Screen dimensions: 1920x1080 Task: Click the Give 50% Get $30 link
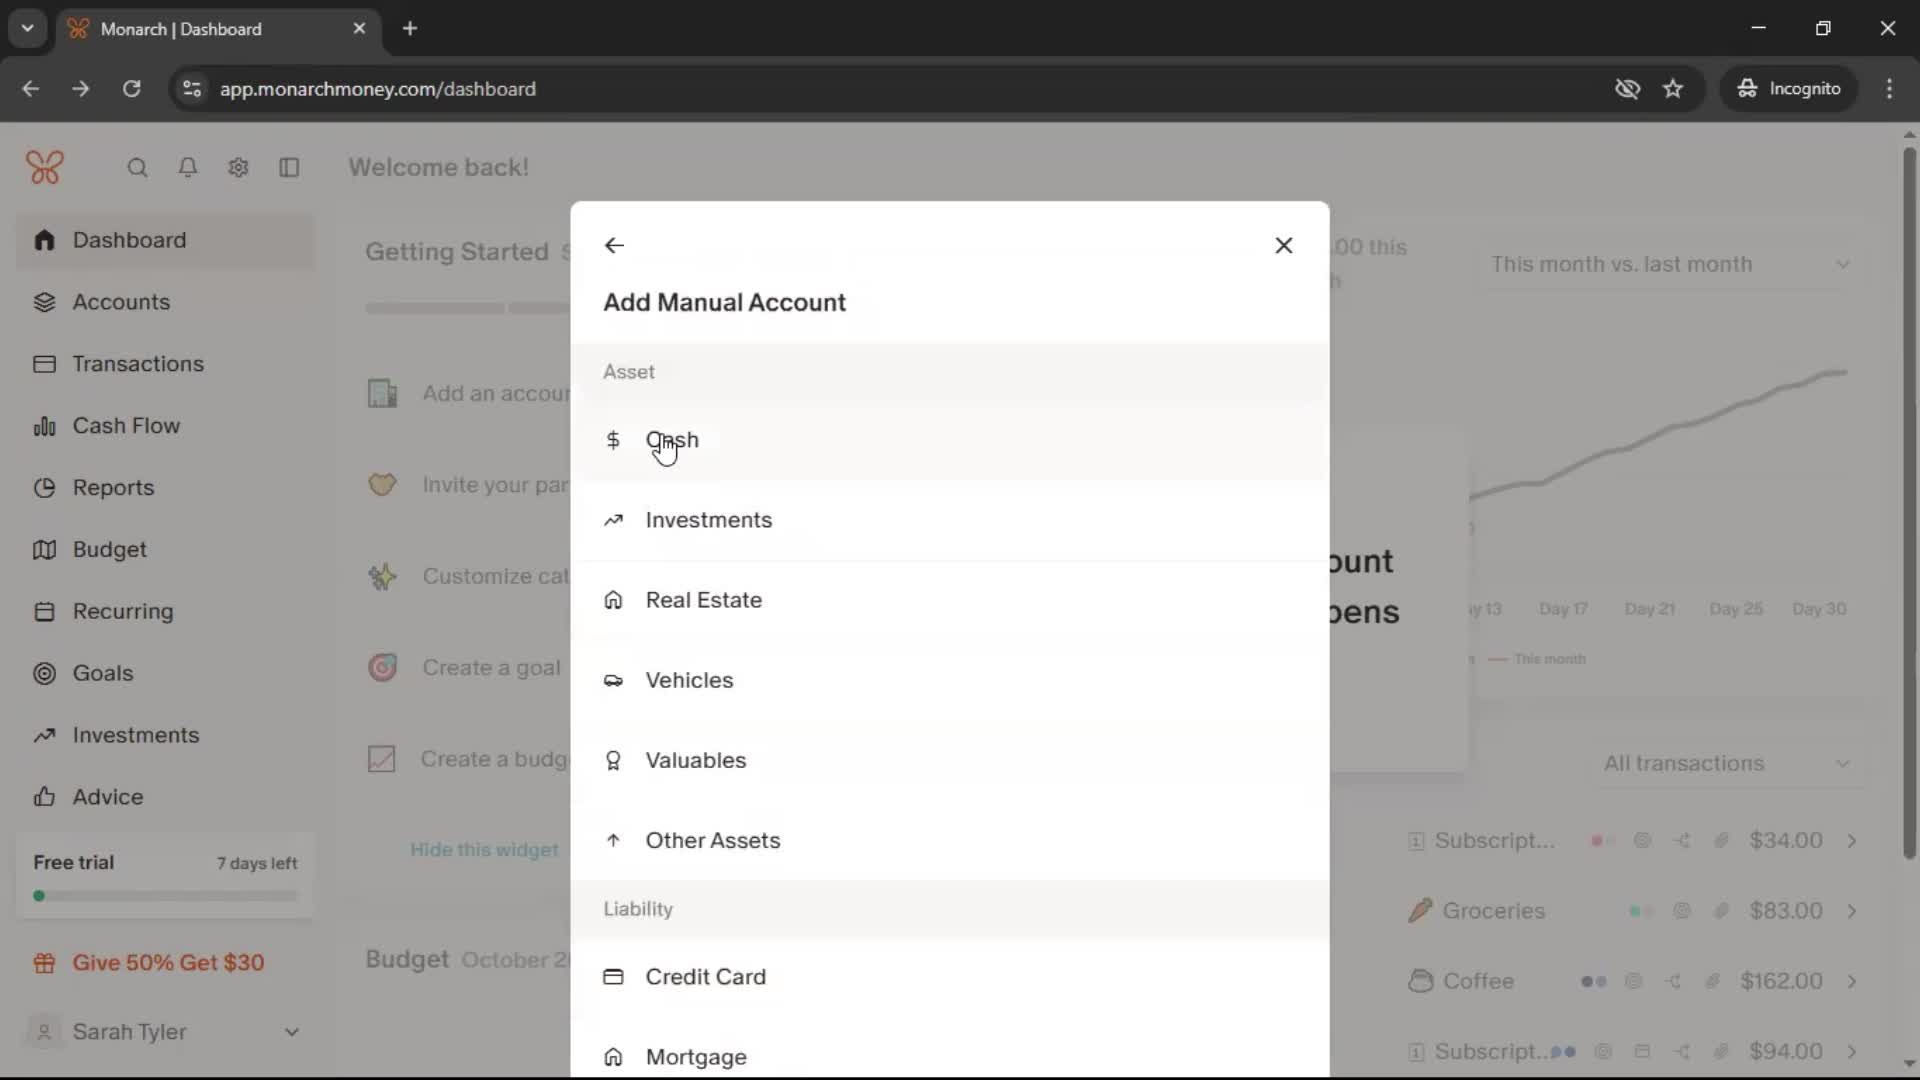pyautogui.click(x=168, y=963)
